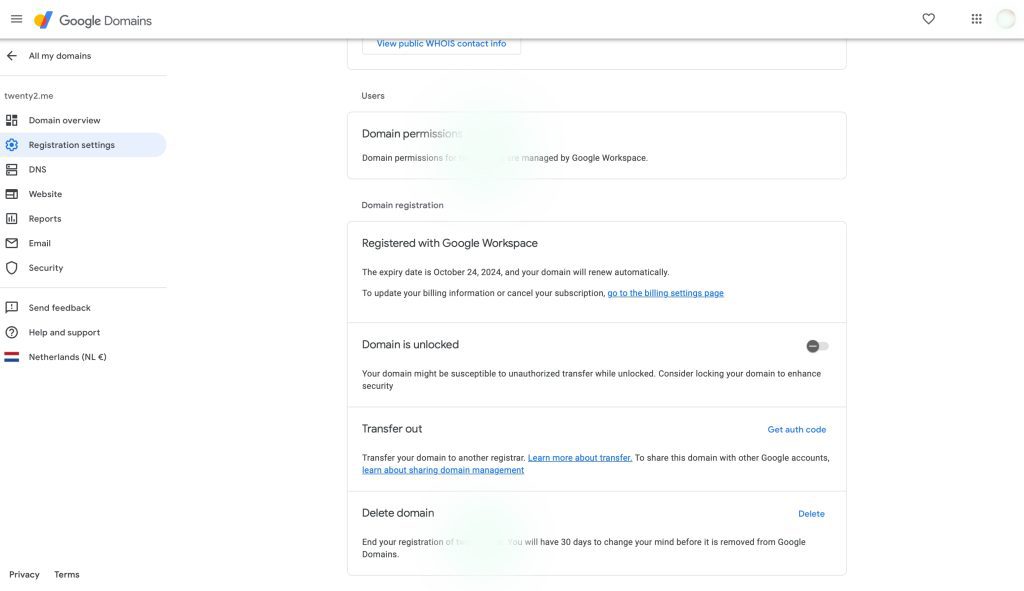Click the Users section label
Viewport: 1024px width, 591px height.
(373, 96)
